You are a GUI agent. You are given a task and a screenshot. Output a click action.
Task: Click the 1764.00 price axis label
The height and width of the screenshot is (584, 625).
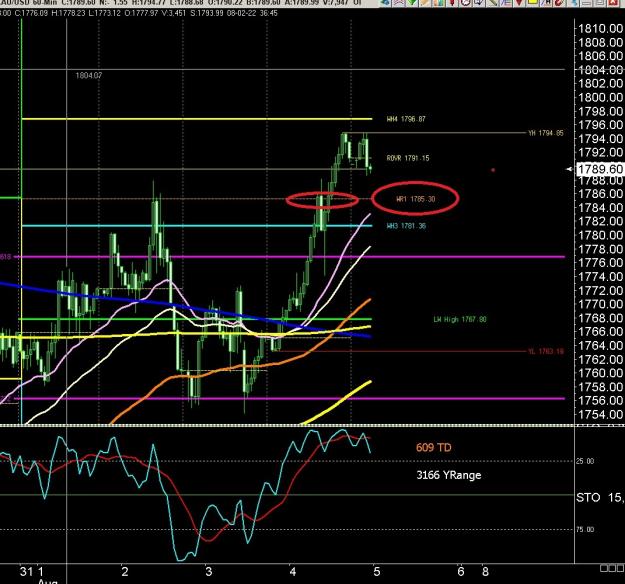pyautogui.click(x=600, y=346)
